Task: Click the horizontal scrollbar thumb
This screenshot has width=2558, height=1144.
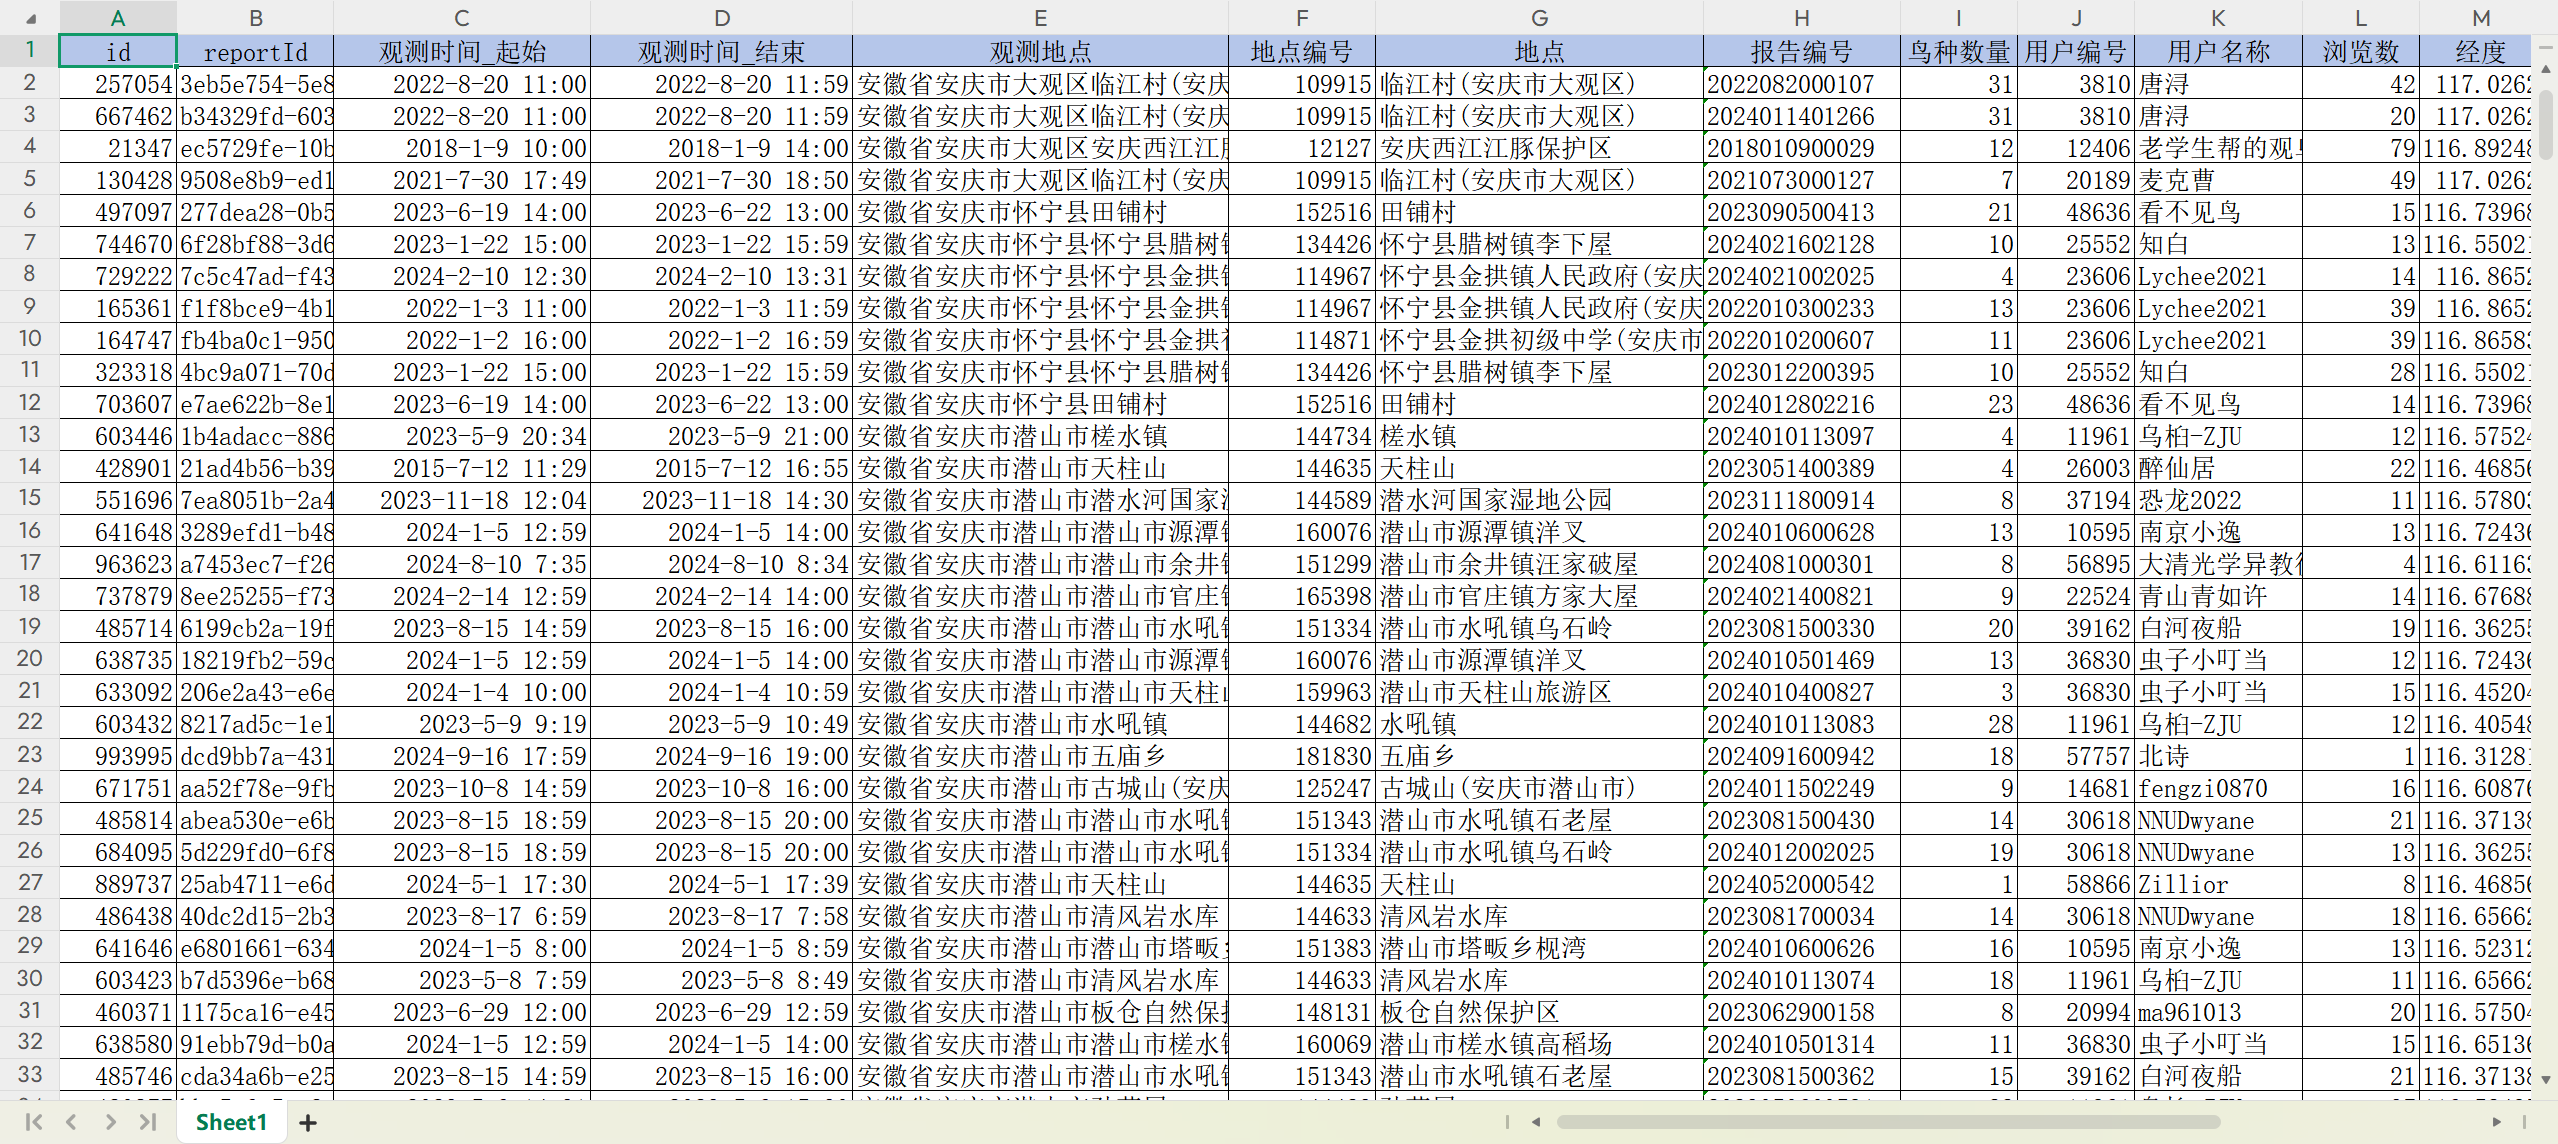Action: [1890, 1122]
